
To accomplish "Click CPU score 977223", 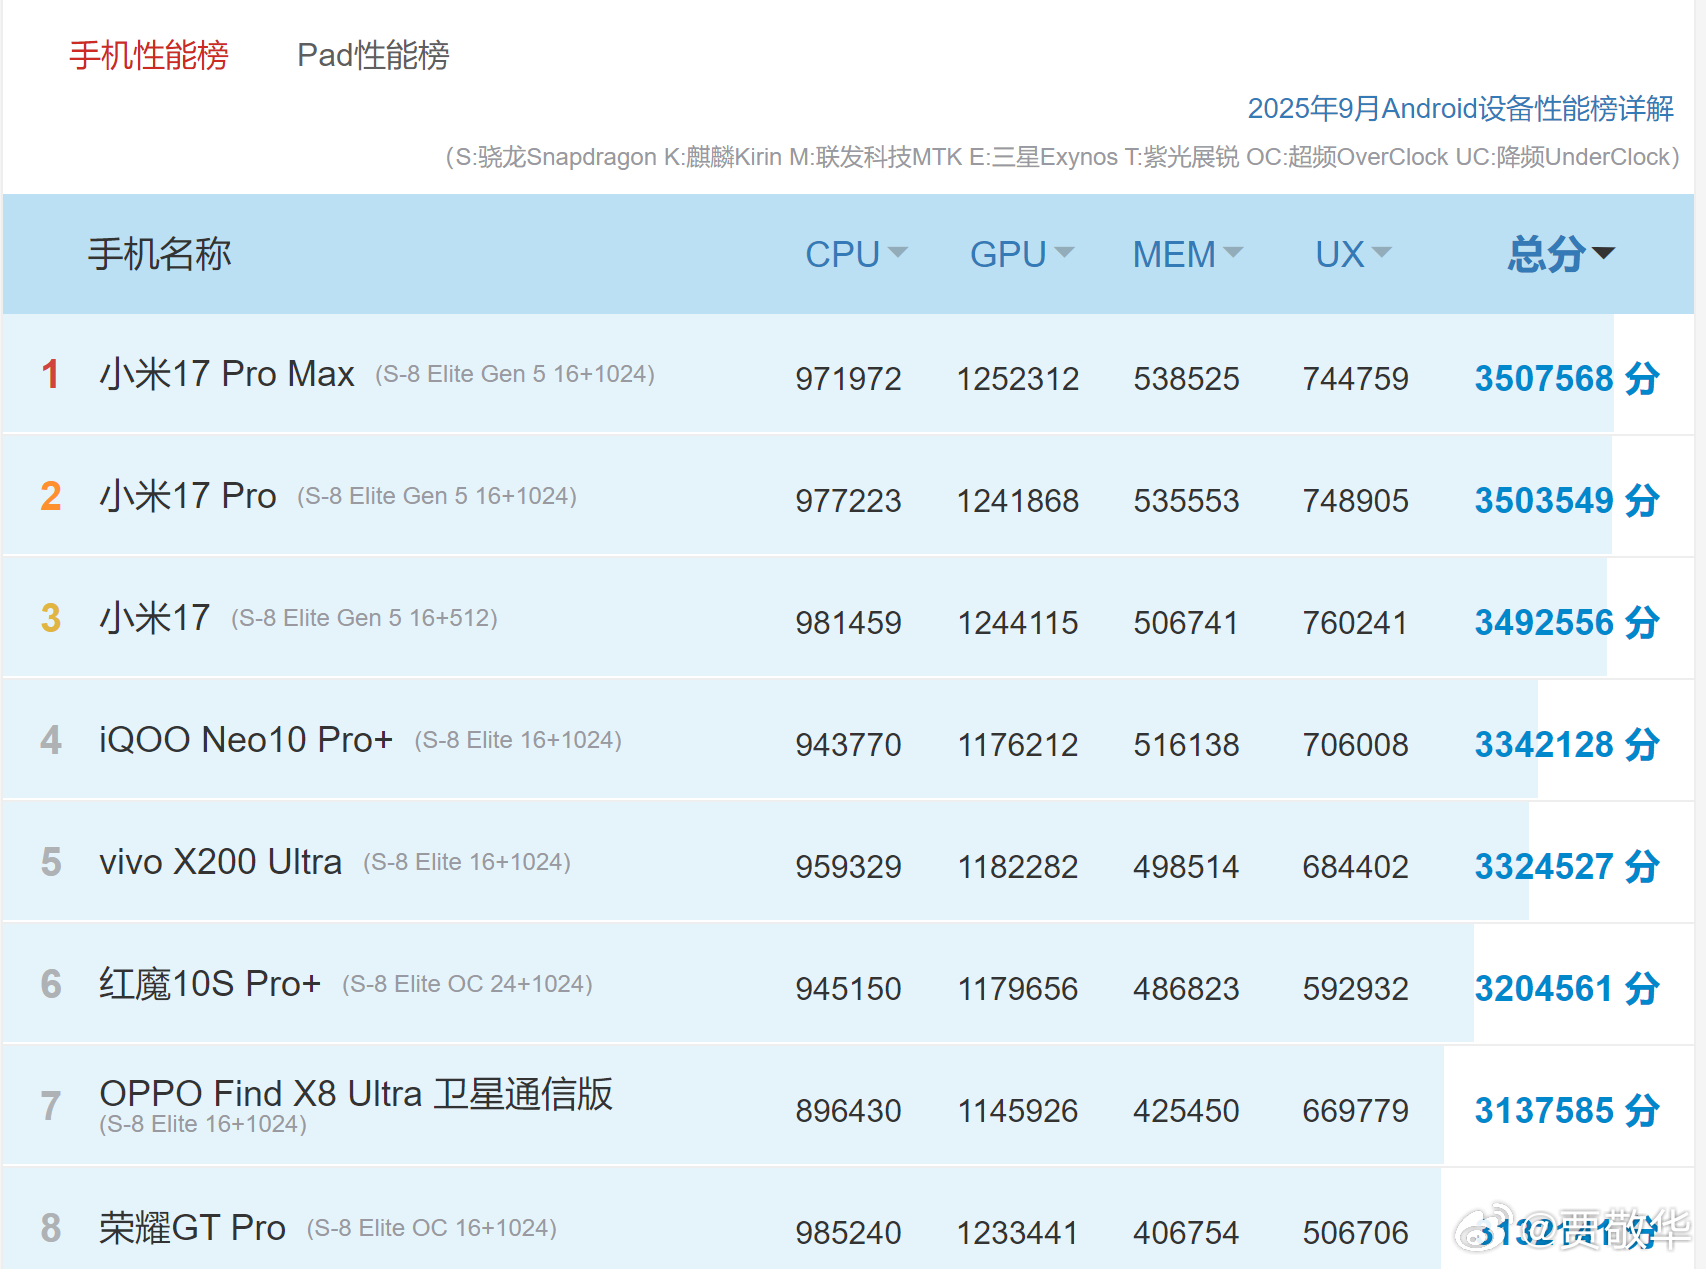I will (x=848, y=501).
